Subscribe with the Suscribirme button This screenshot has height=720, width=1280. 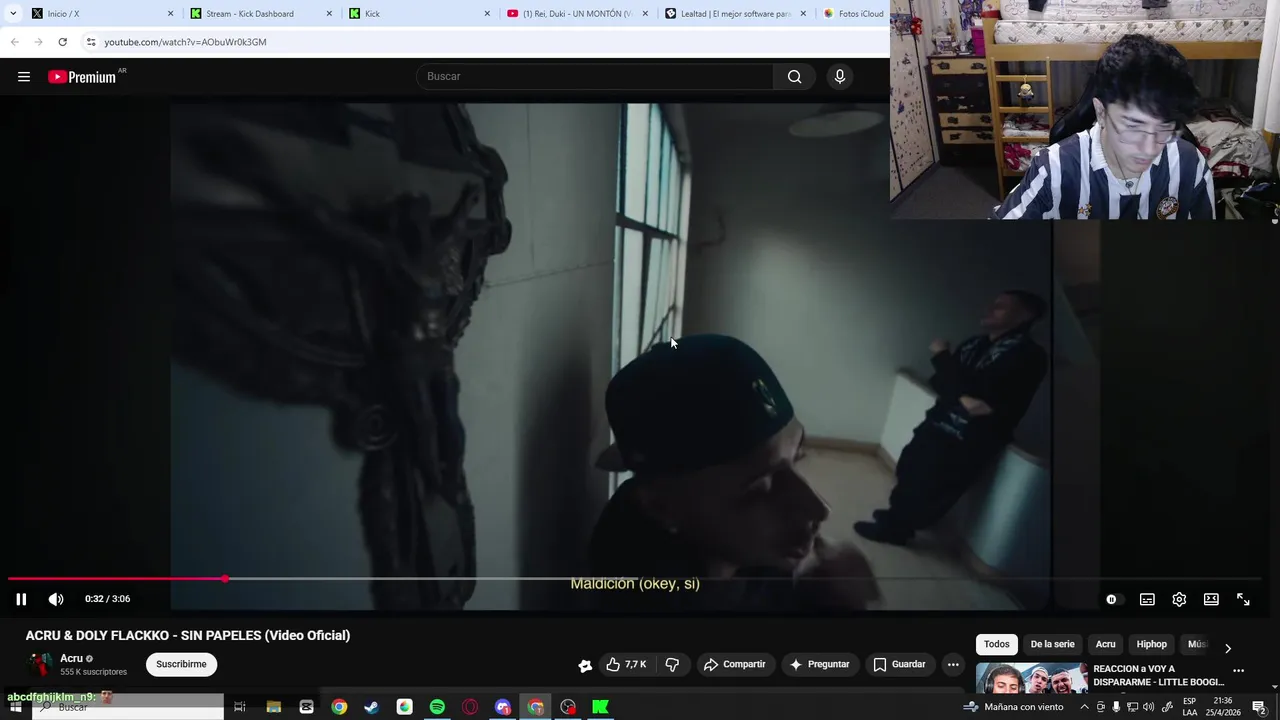click(181, 664)
